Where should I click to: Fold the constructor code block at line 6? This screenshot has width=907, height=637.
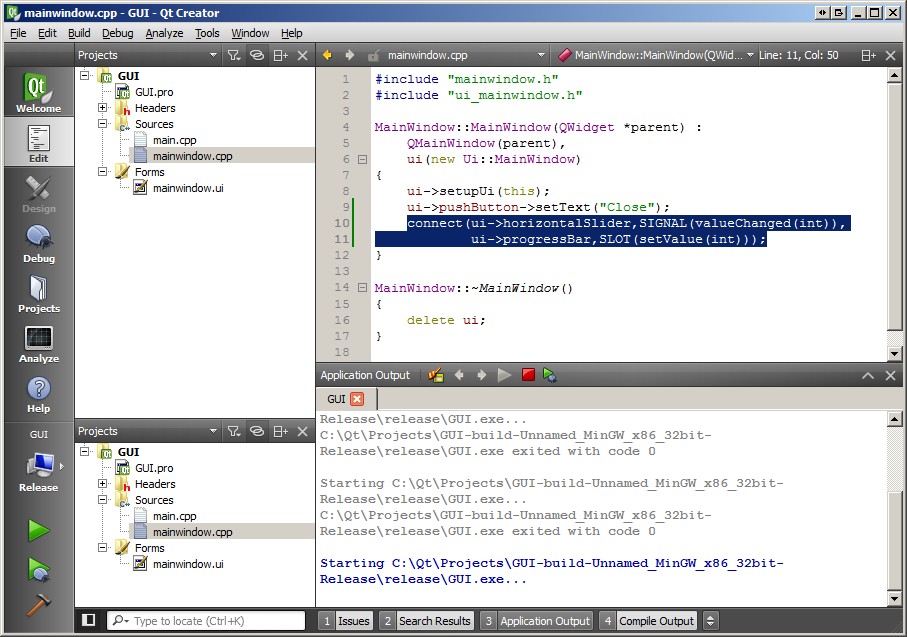point(362,159)
